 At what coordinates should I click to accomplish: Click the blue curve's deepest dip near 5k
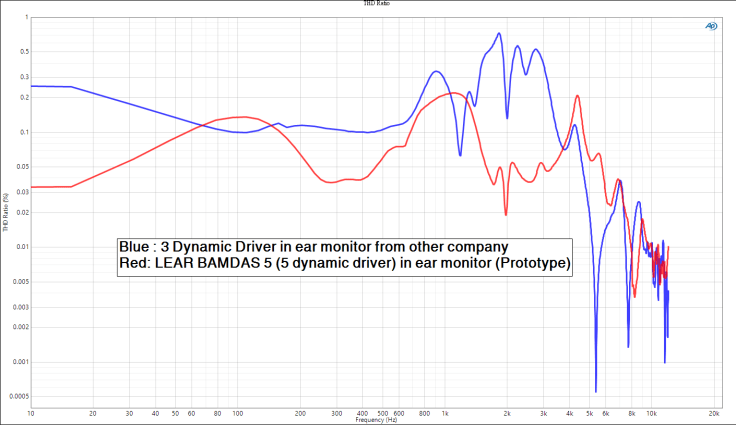coord(595,390)
